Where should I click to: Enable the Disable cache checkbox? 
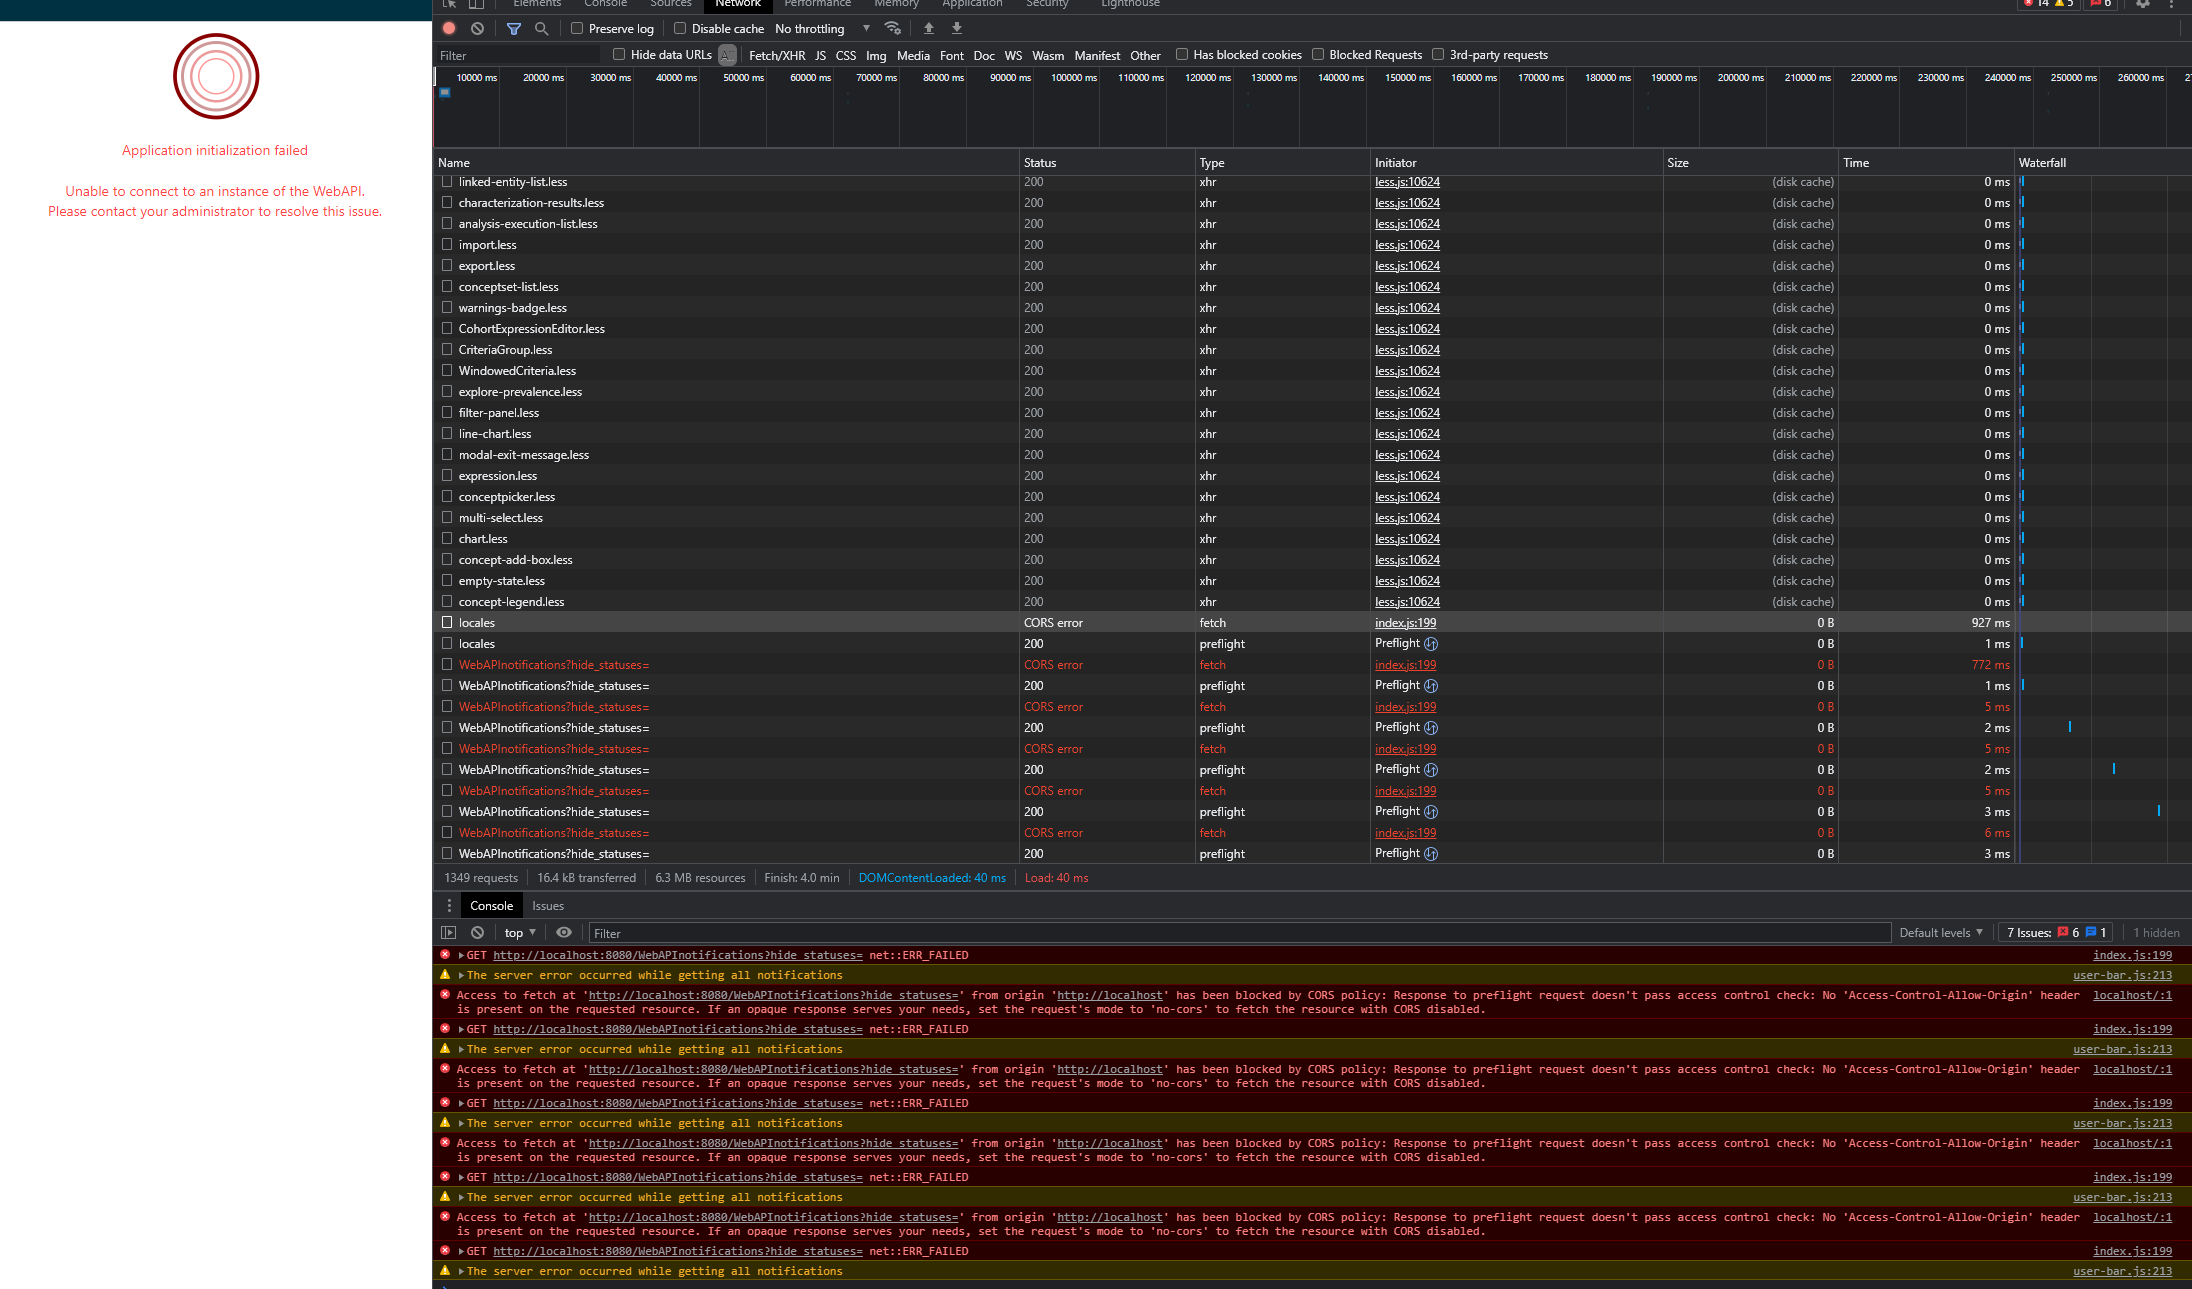tap(680, 29)
